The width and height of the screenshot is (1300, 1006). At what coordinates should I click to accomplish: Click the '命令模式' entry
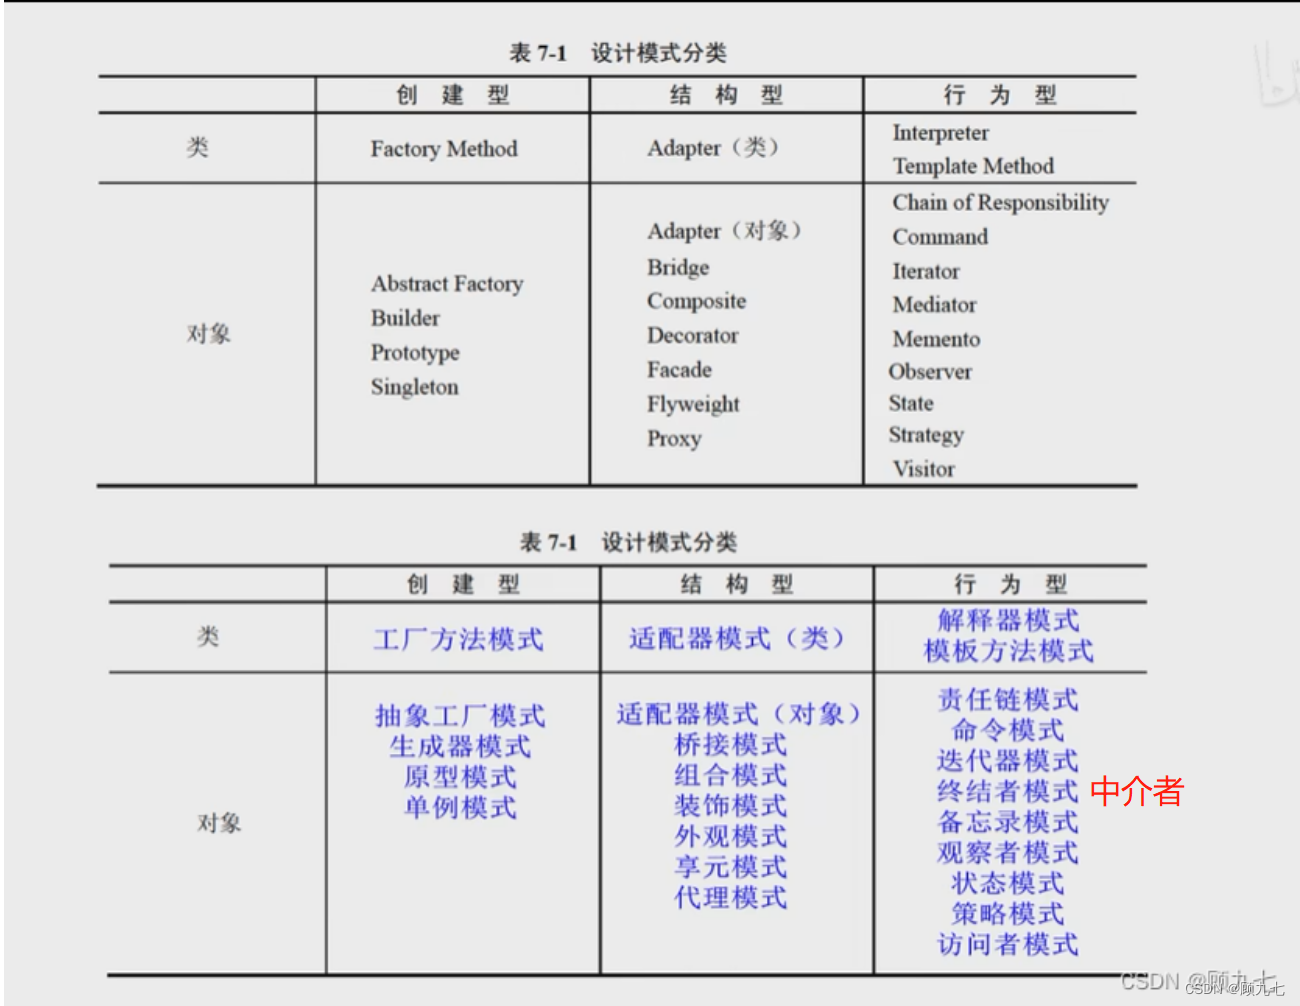tap(1009, 730)
